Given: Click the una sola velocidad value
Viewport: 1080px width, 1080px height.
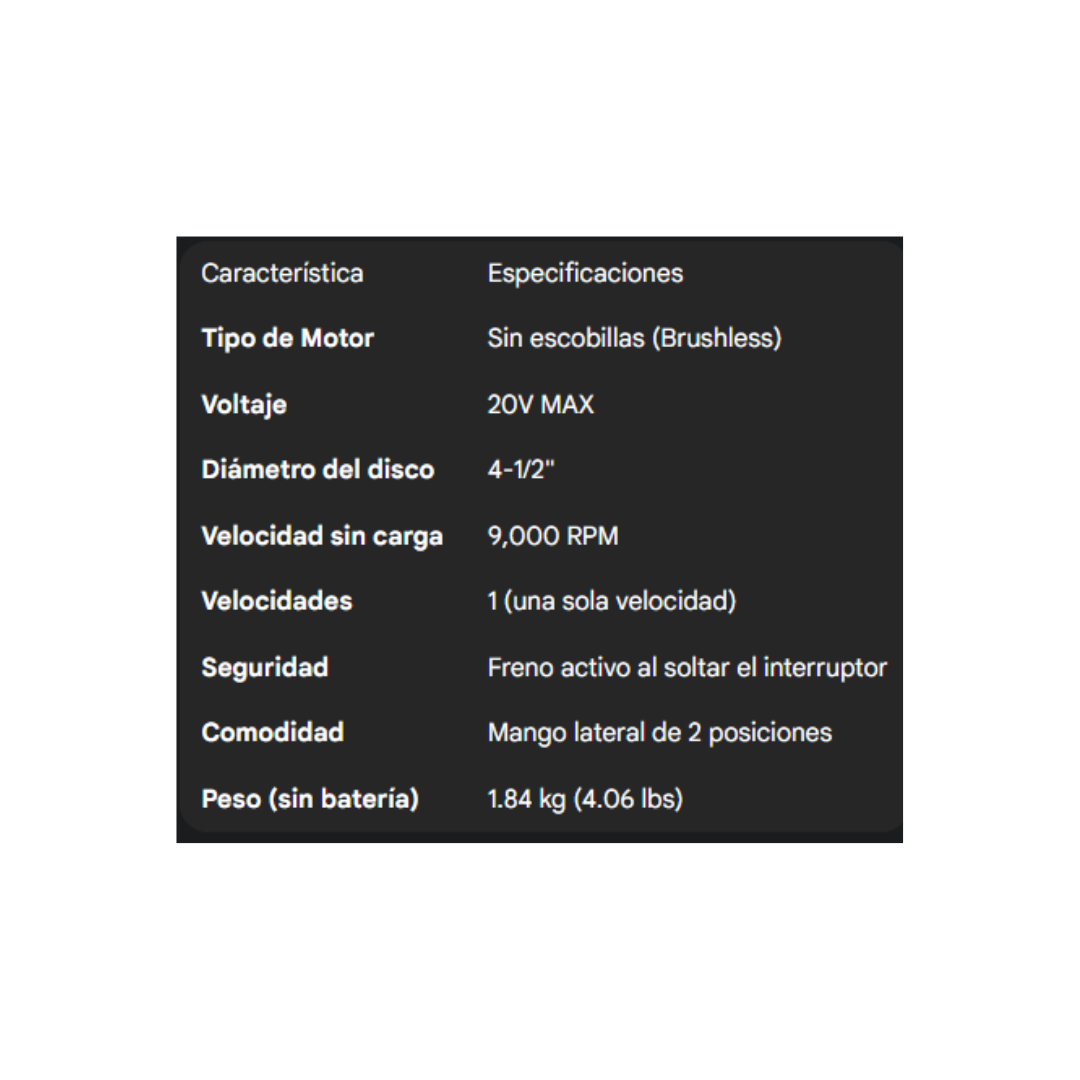Looking at the screenshot, I should pyautogui.click(x=620, y=601).
